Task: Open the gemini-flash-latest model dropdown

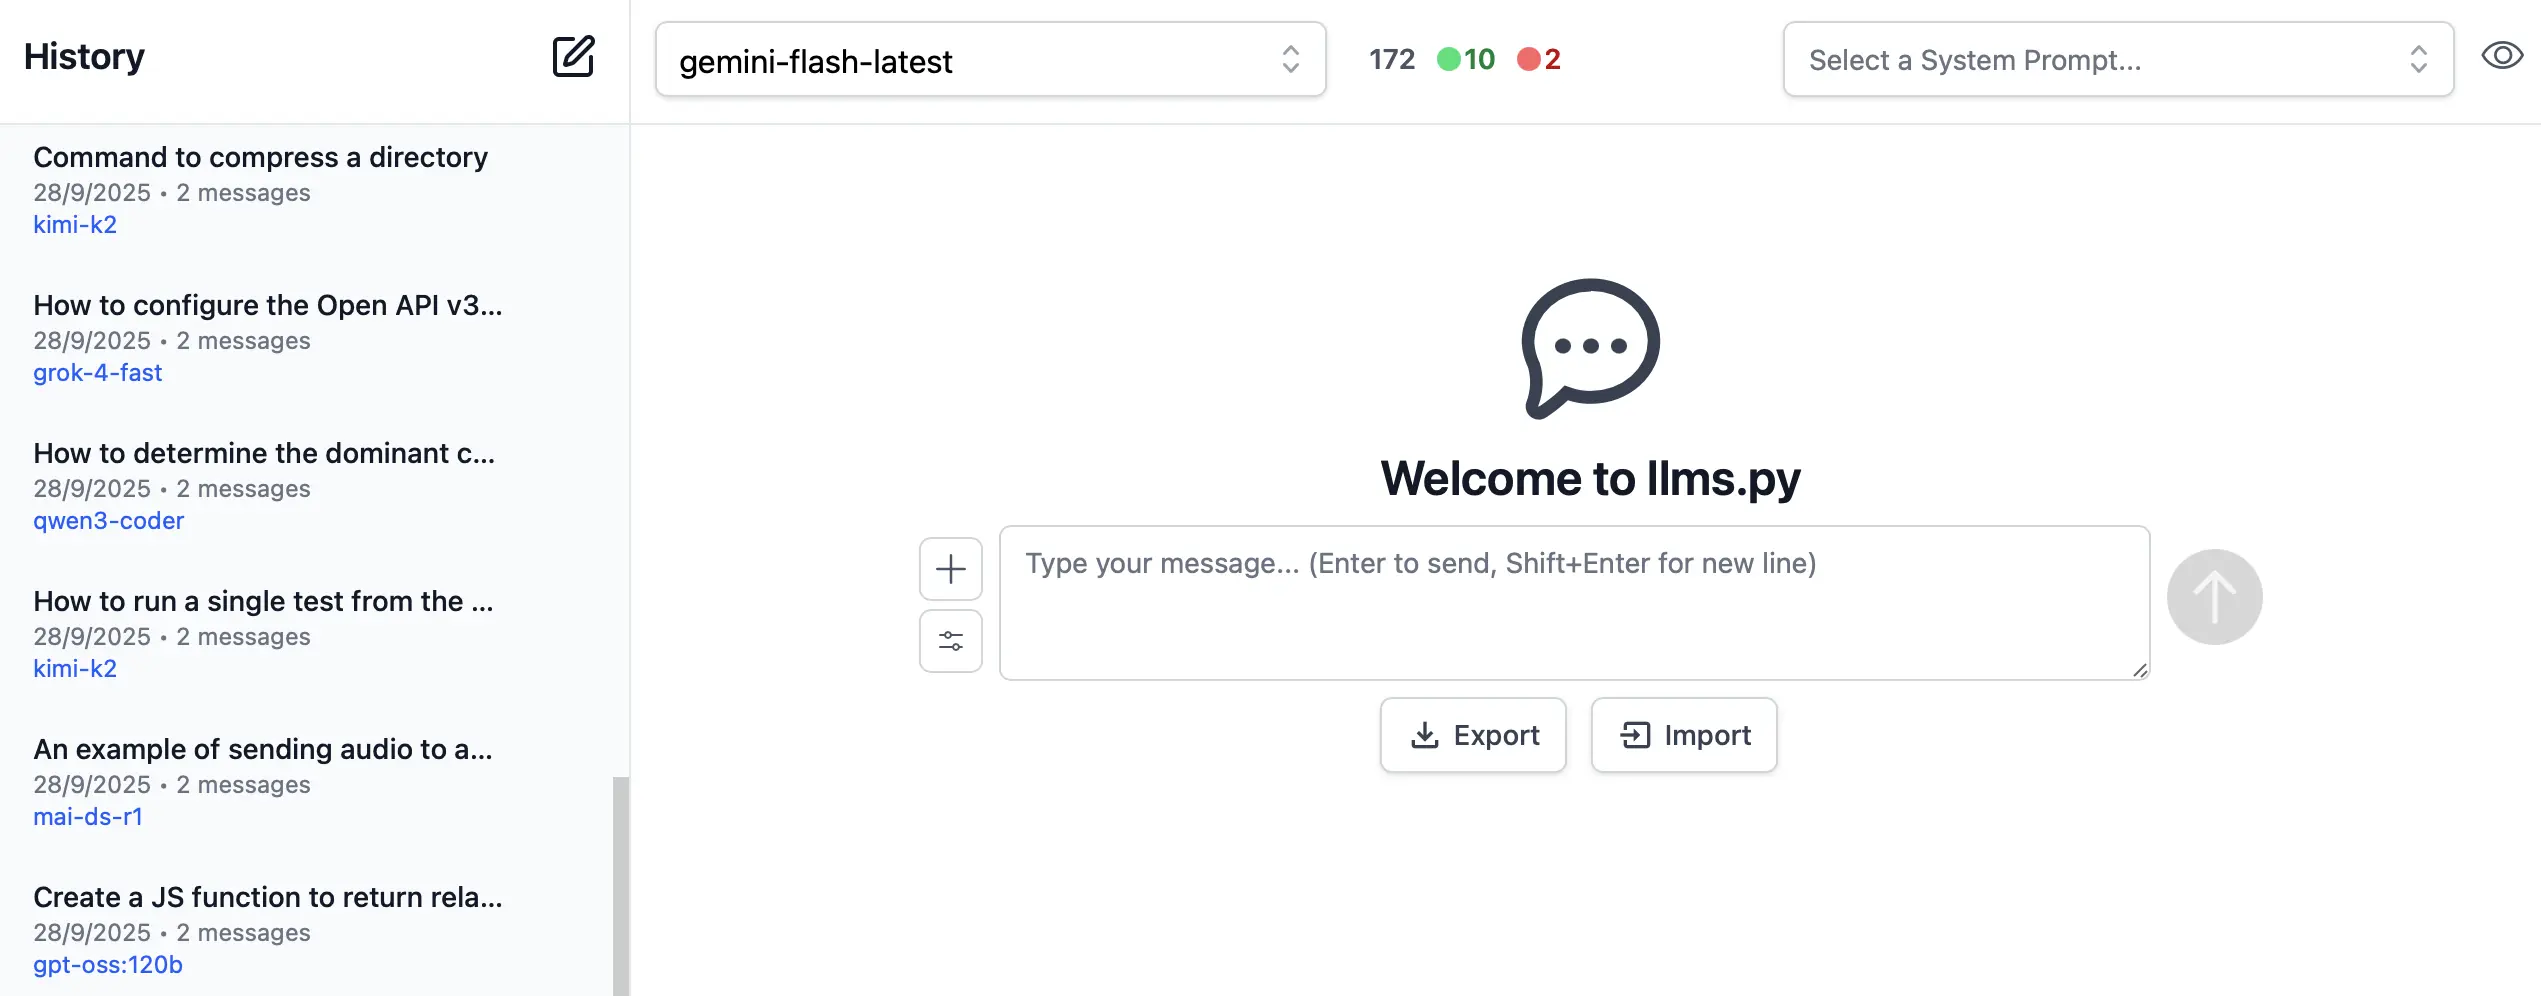Action: click(x=990, y=60)
